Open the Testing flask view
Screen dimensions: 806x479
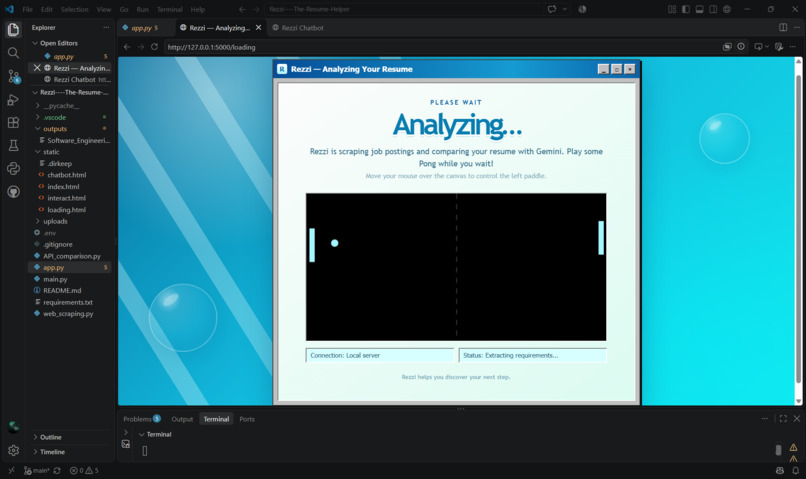tap(13, 145)
